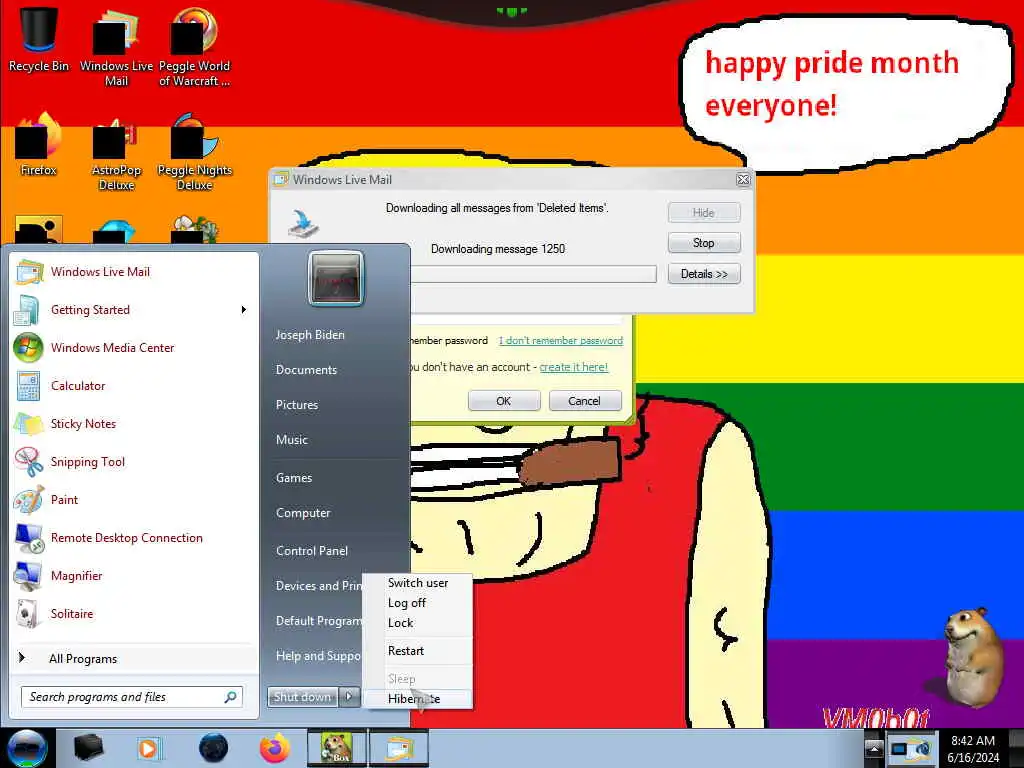Launch Windows Media Center
Viewport: 1024px width, 768px height.
tap(134, 347)
